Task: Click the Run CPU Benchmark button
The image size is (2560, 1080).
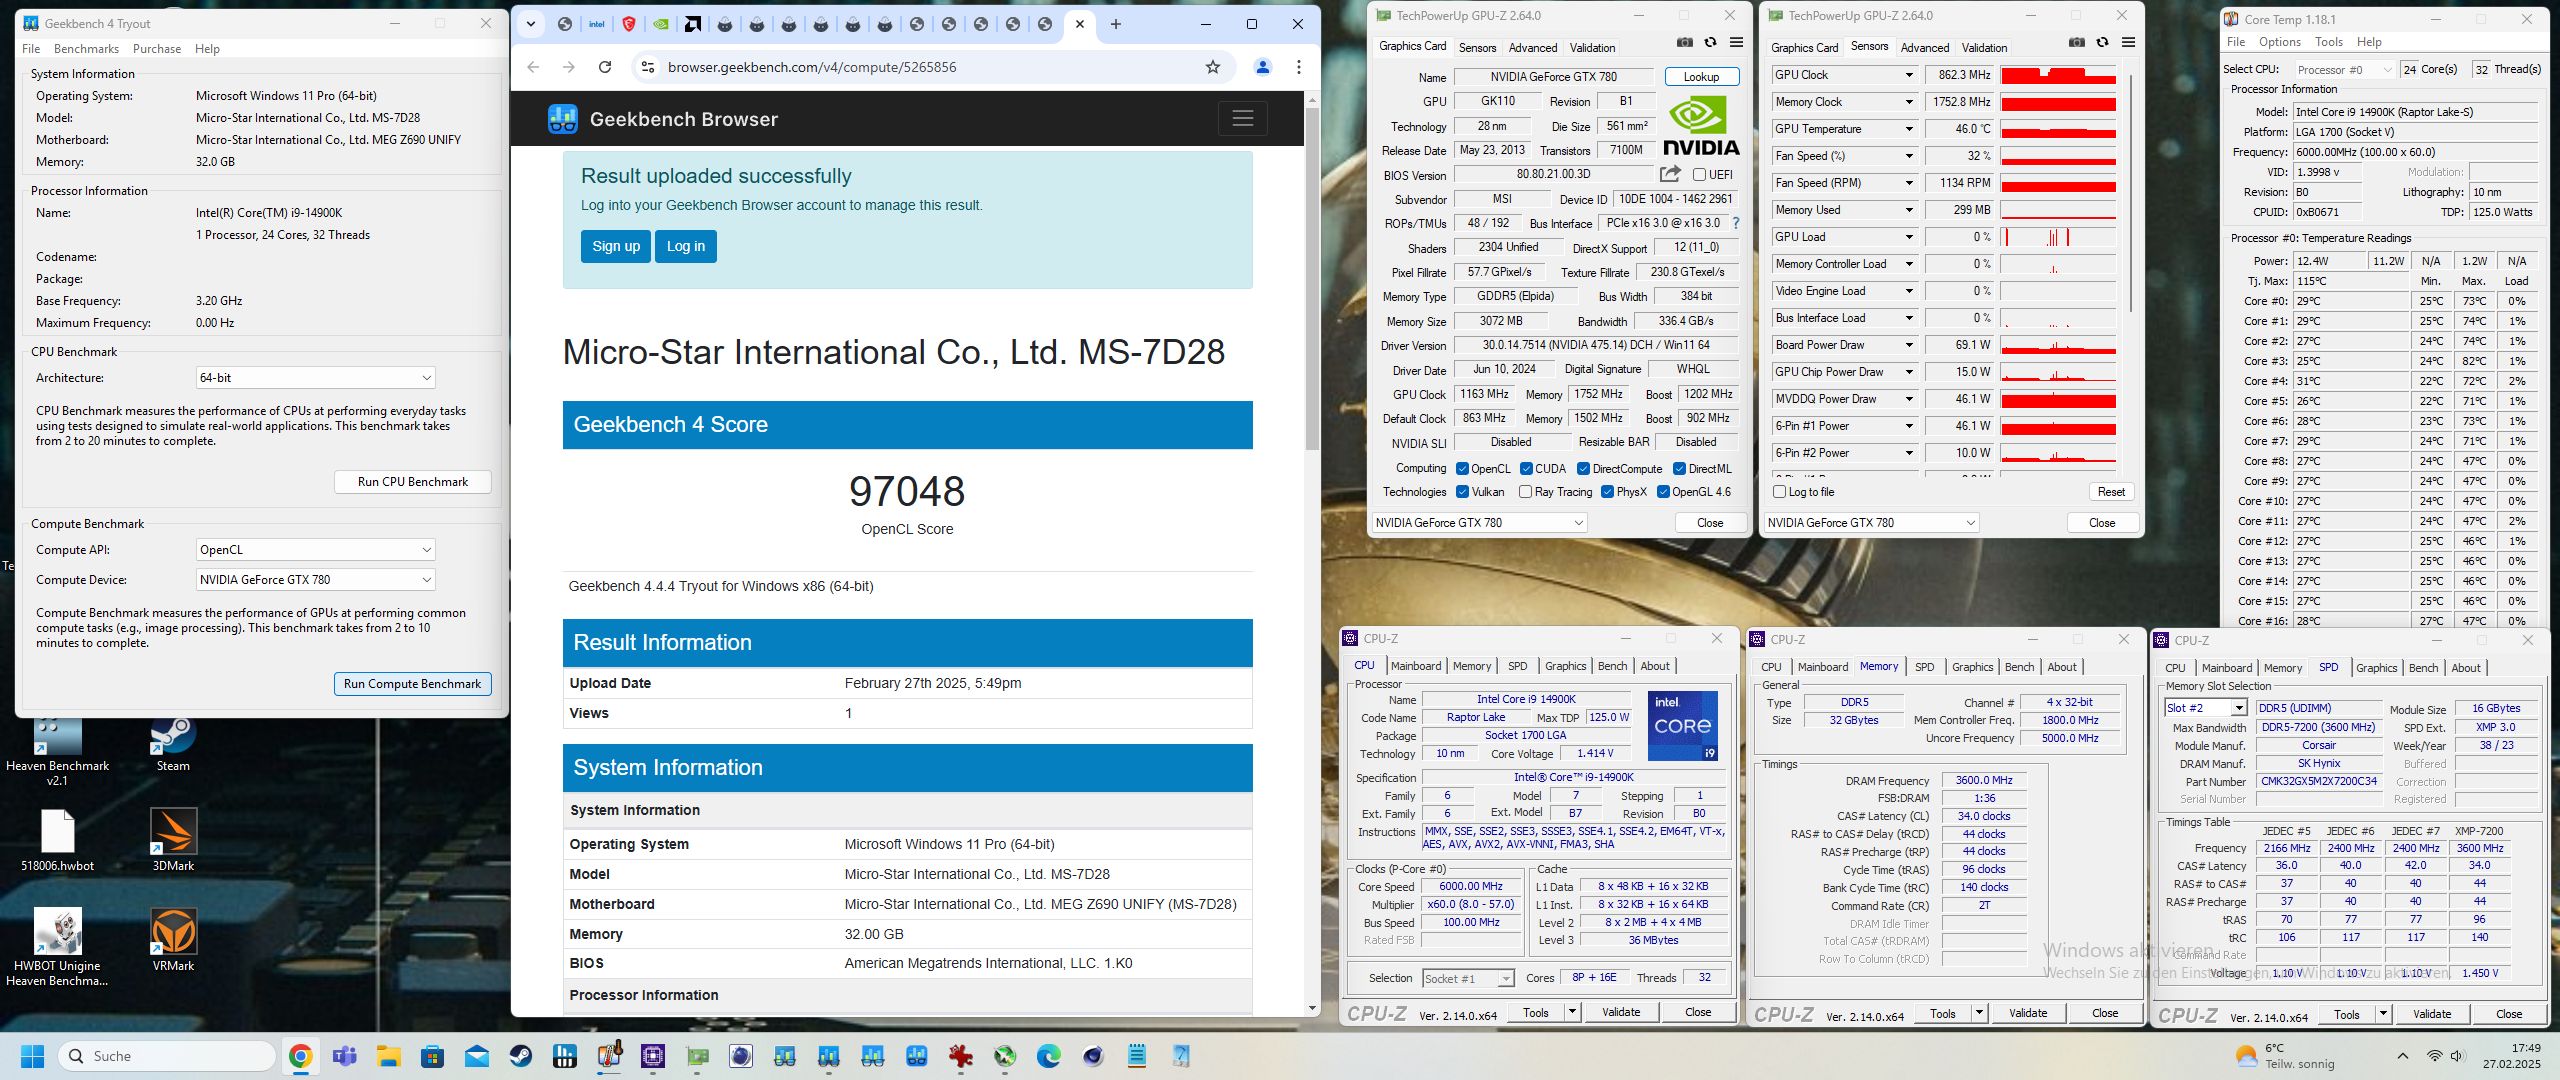Action: click(x=413, y=482)
